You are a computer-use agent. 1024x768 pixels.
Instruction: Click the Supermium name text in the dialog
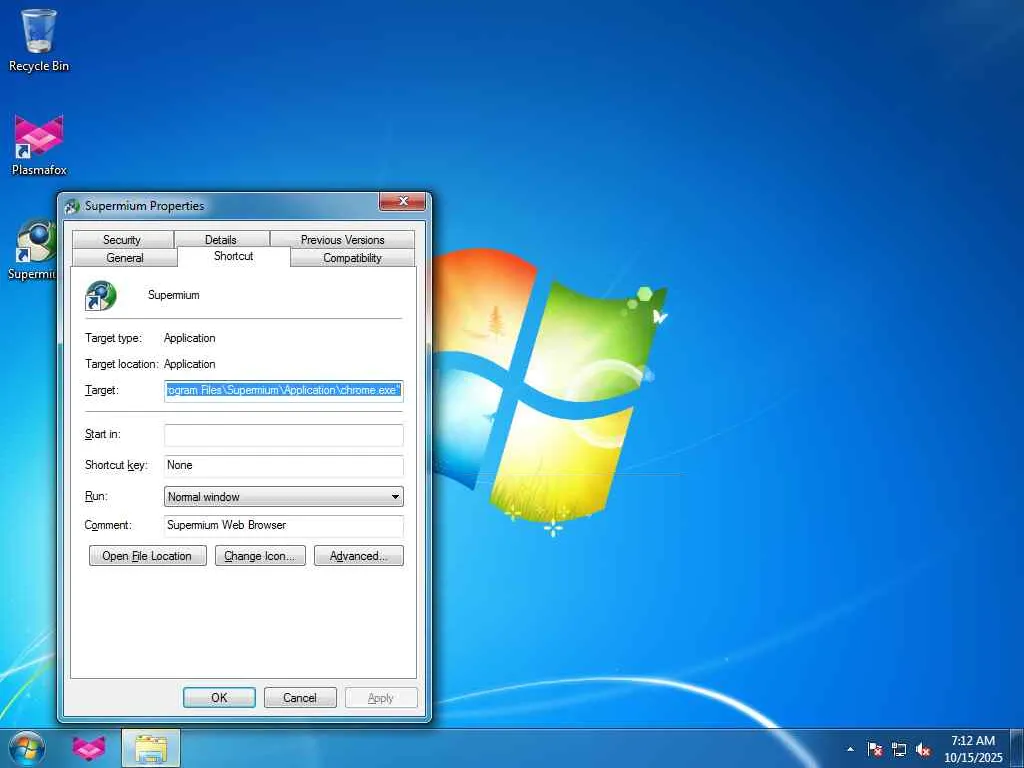(x=174, y=295)
